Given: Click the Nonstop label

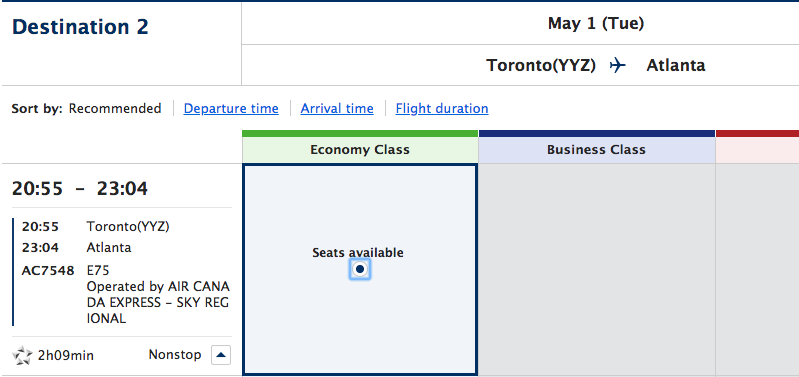Looking at the screenshot, I should (175, 355).
